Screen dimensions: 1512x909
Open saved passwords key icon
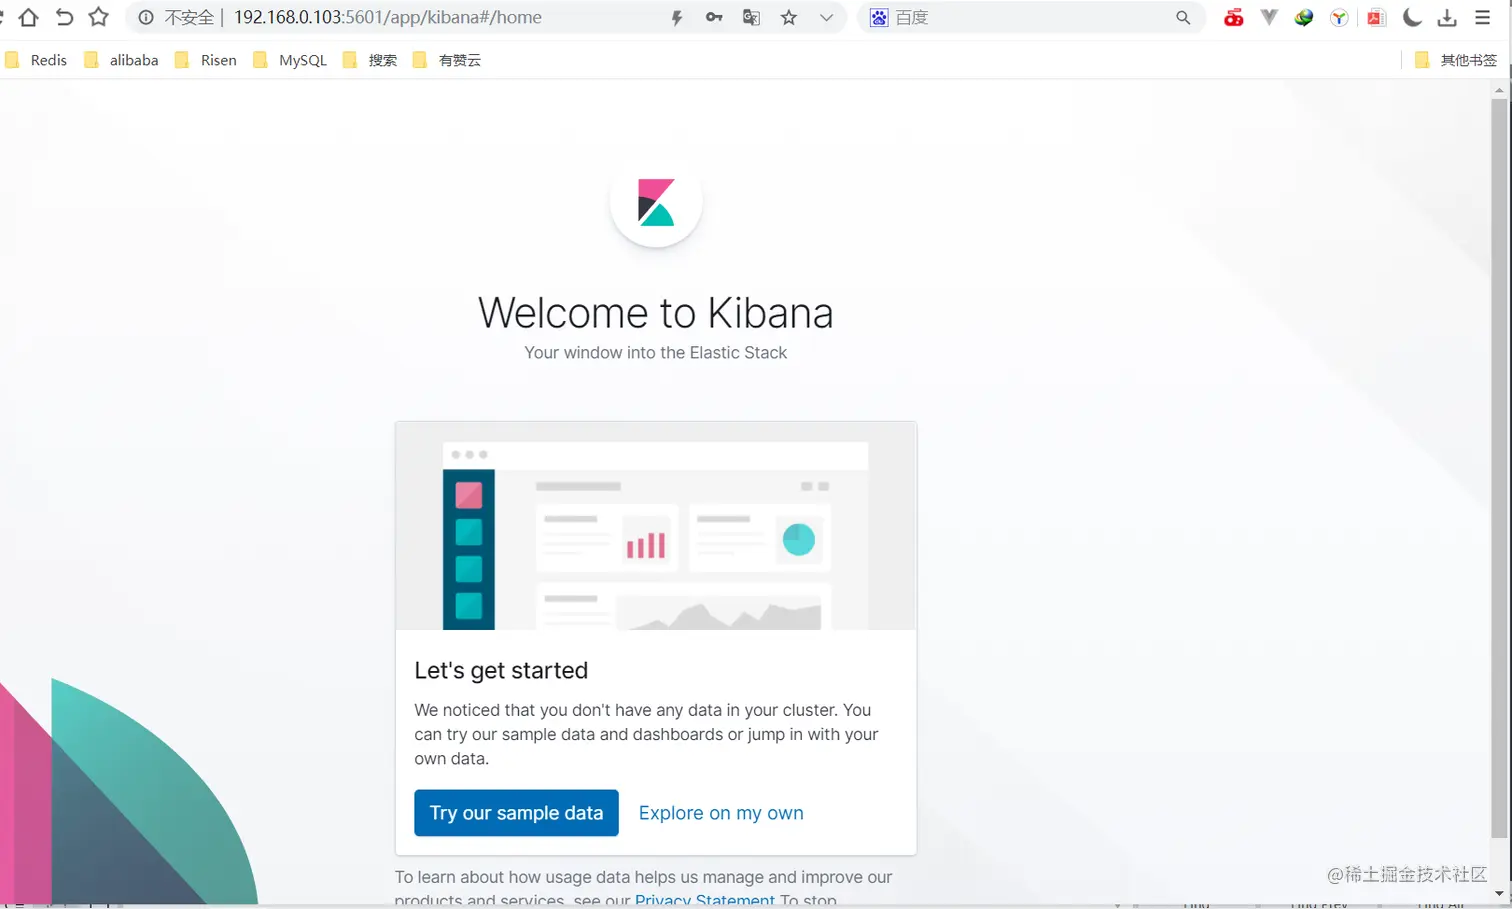point(714,18)
